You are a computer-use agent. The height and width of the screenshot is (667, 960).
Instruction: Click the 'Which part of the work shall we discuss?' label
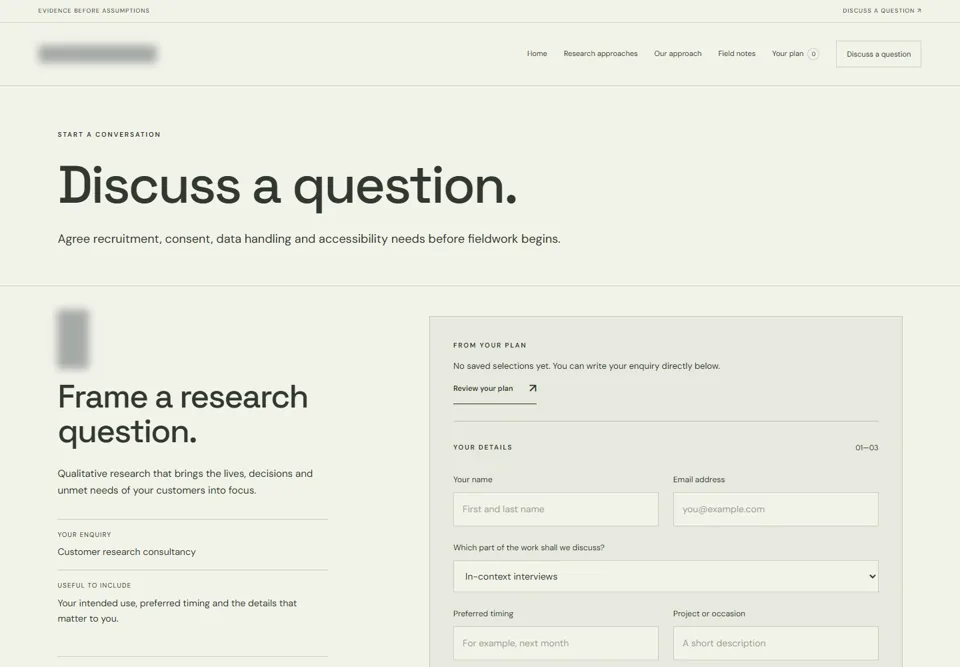(528, 548)
